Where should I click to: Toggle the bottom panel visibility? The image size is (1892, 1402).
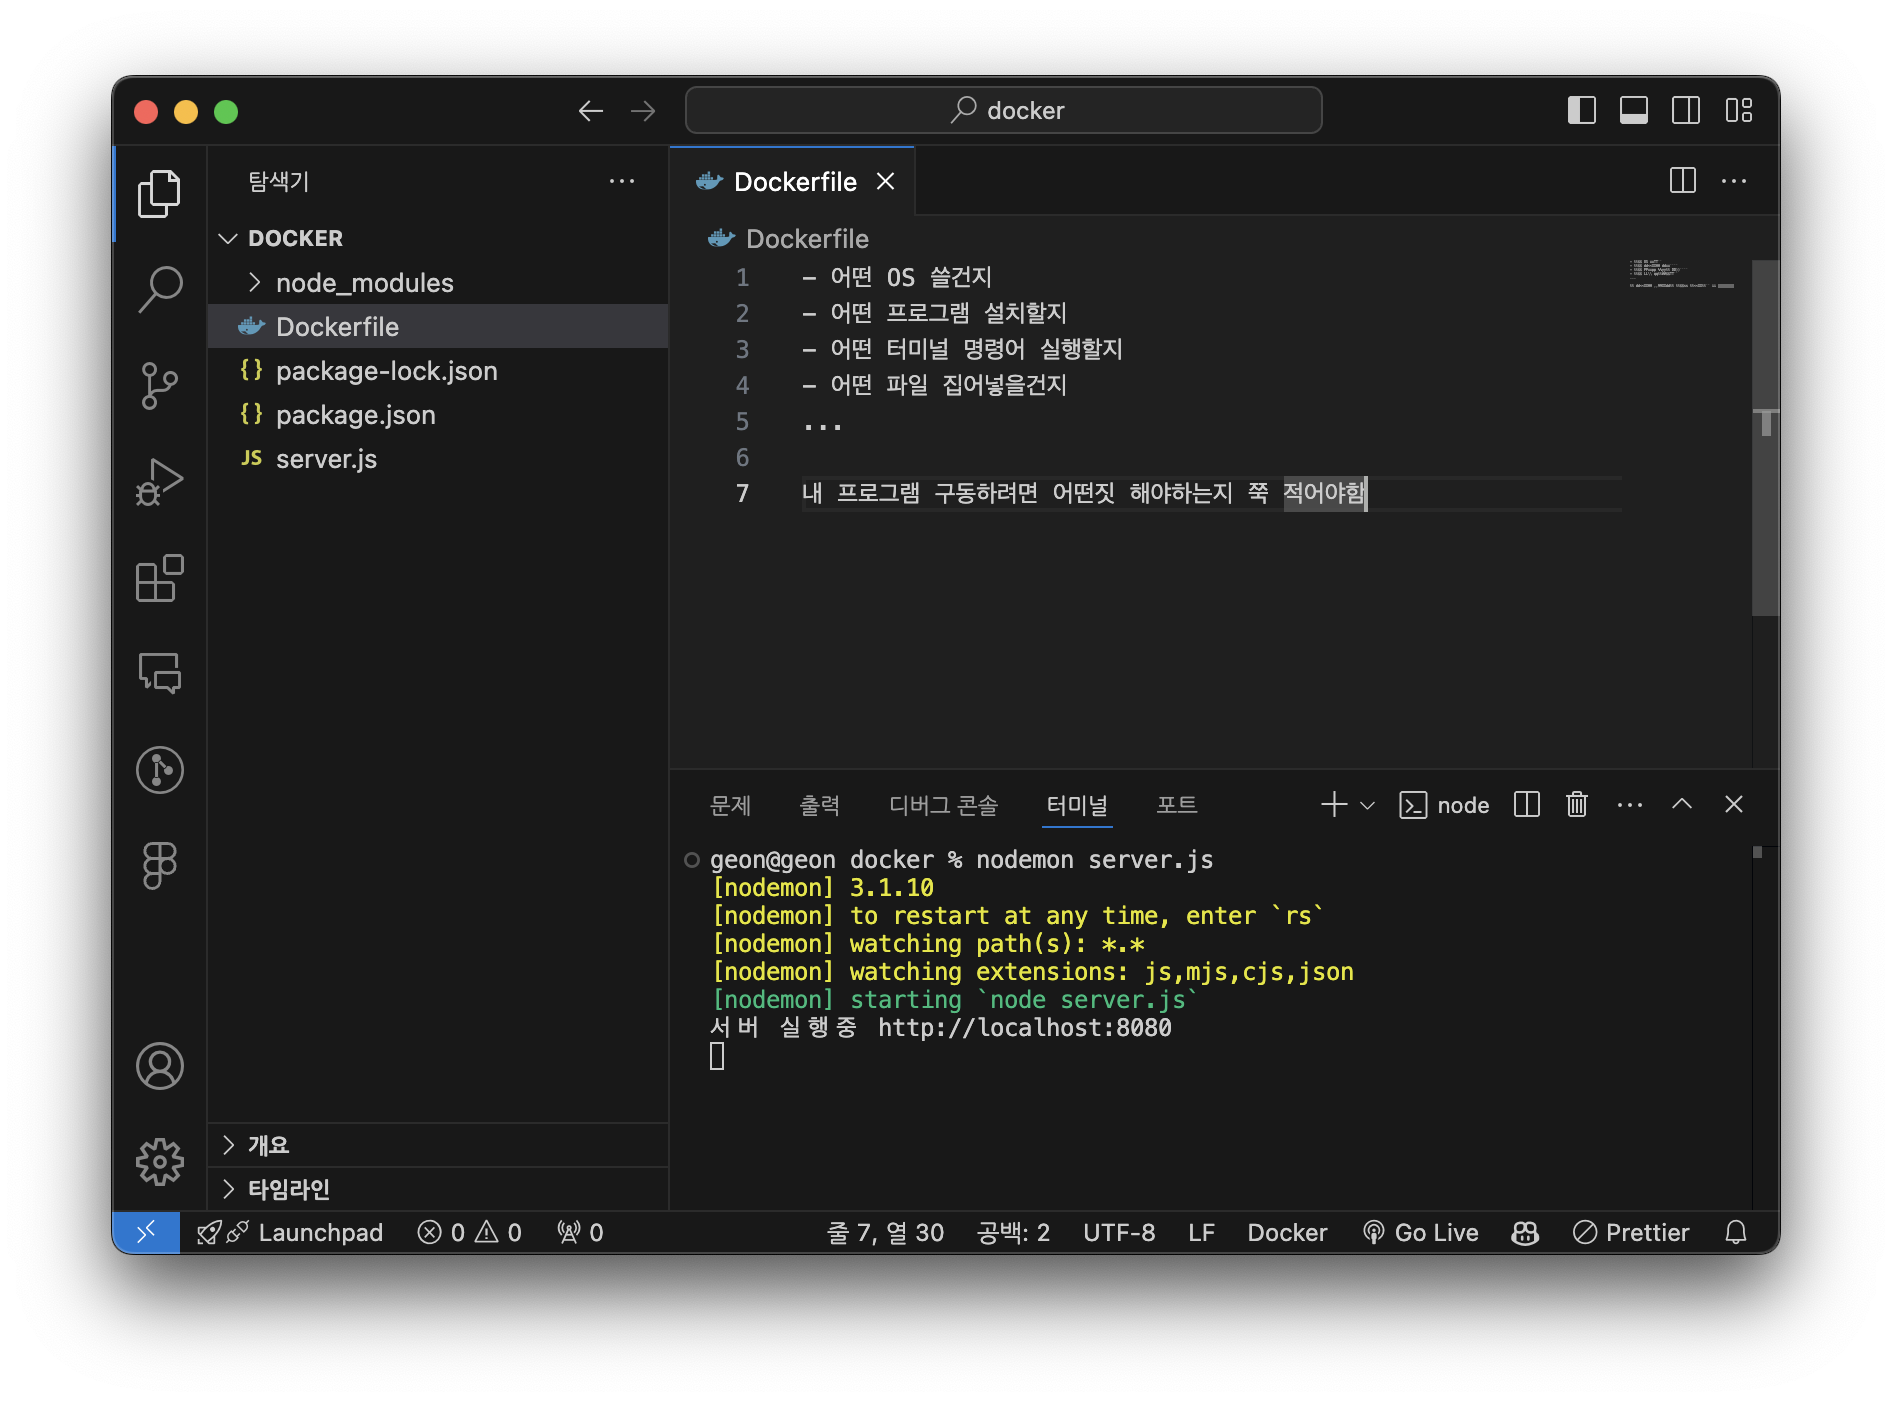coord(1634,110)
